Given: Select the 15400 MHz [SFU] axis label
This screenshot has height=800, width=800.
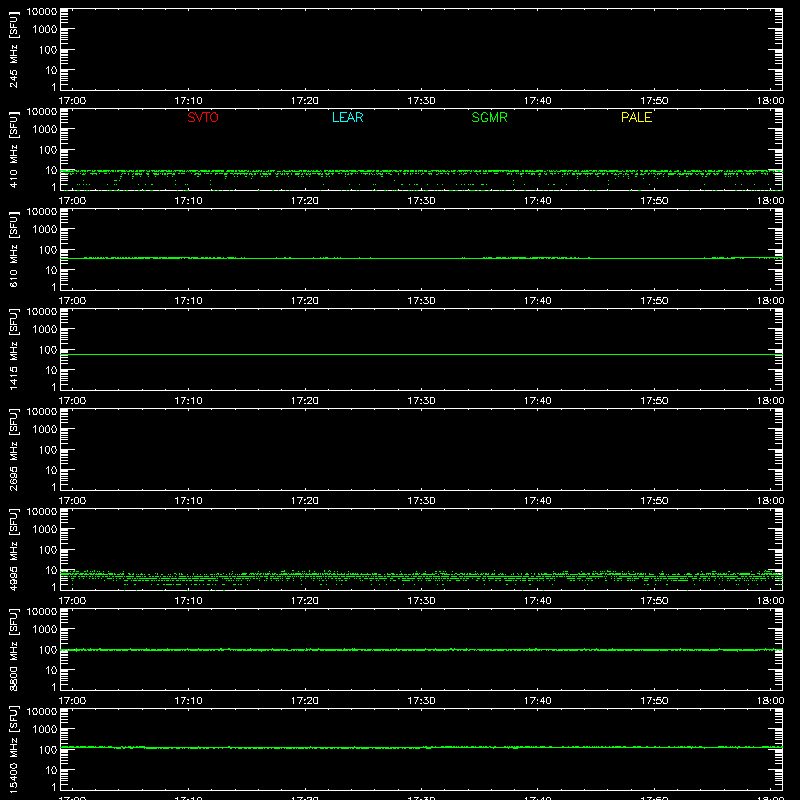Looking at the screenshot, I should click(13, 749).
